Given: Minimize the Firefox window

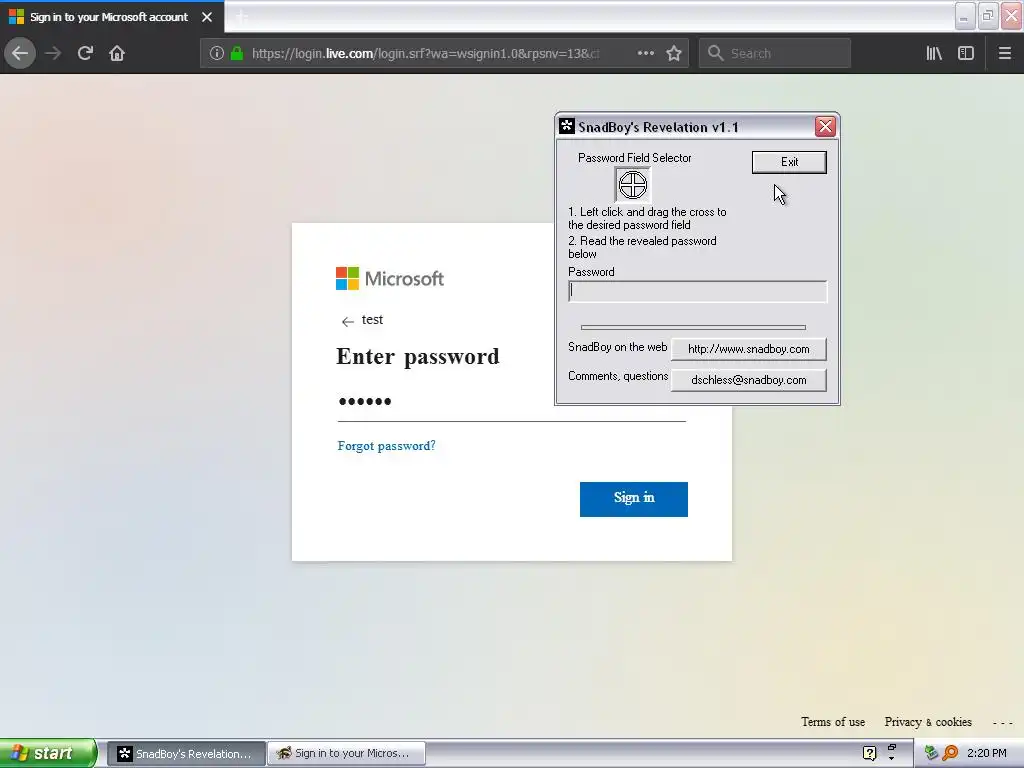Looking at the screenshot, I should point(965,16).
